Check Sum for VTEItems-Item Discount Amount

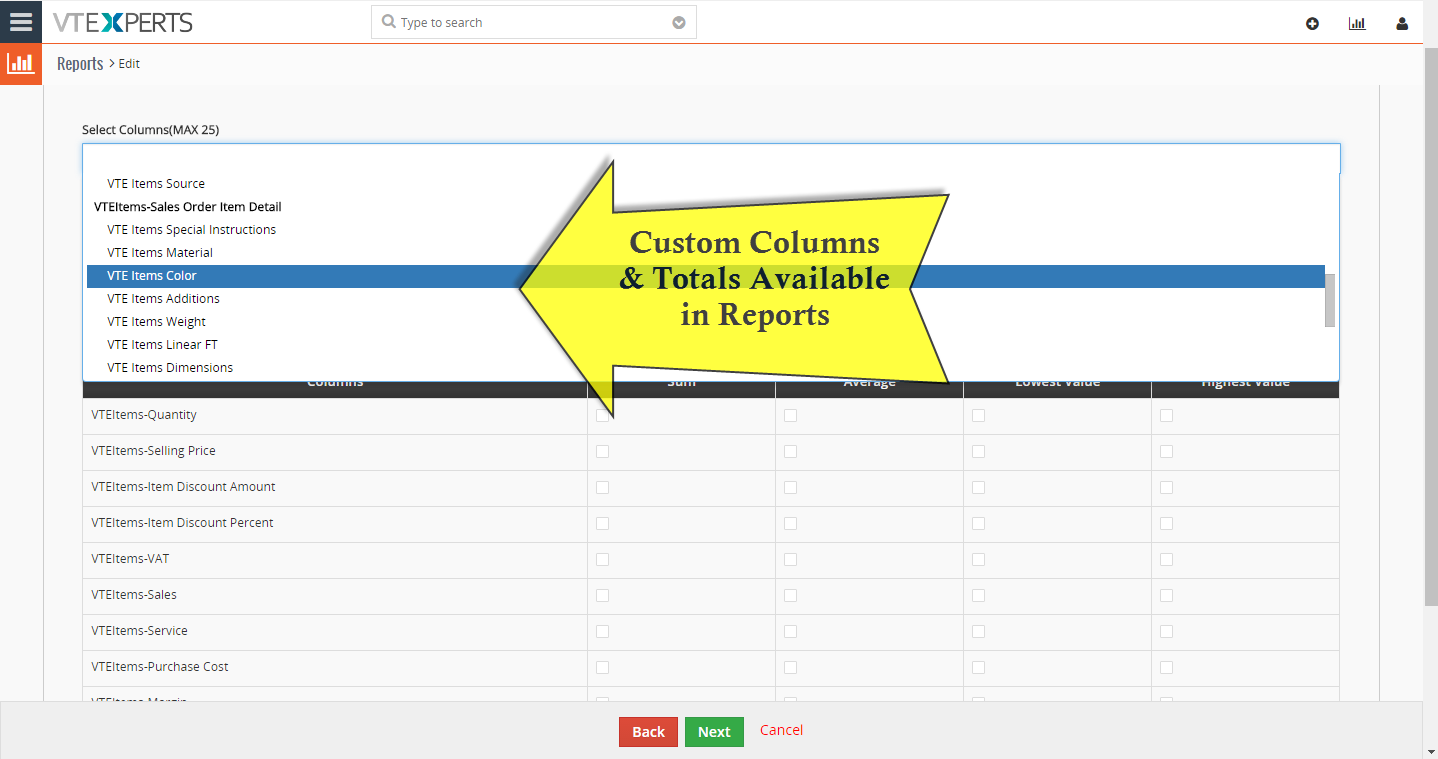[x=602, y=487]
